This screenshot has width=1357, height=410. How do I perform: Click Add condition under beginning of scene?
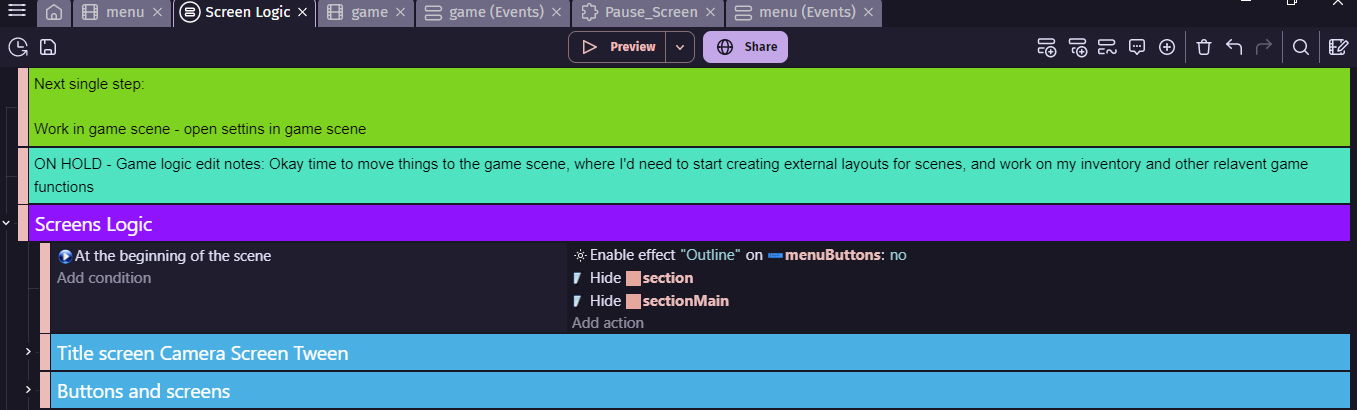point(104,278)
